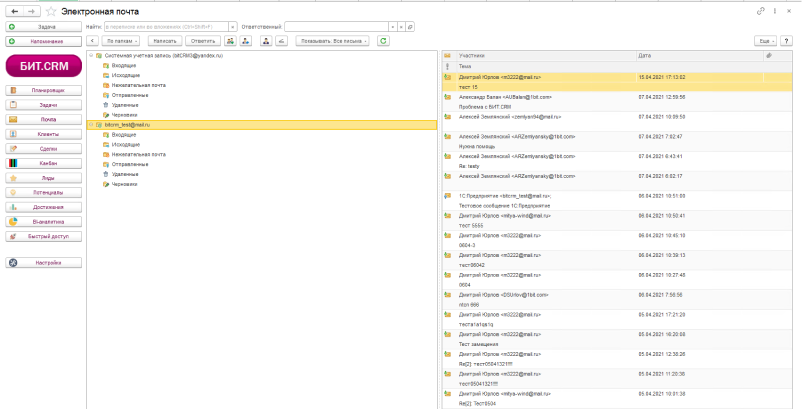
Task: Select Нежелательная почта under bitCRM3@yandex.ru account
Action: (139, 85)
